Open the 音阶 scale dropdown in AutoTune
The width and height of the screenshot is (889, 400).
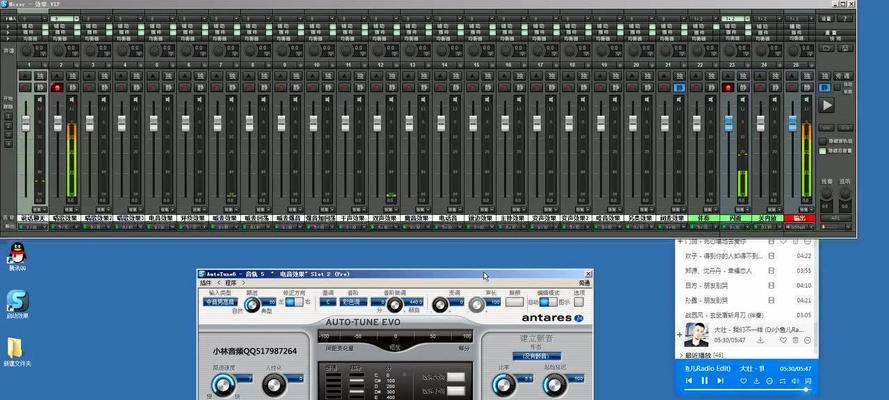(353, 302)
